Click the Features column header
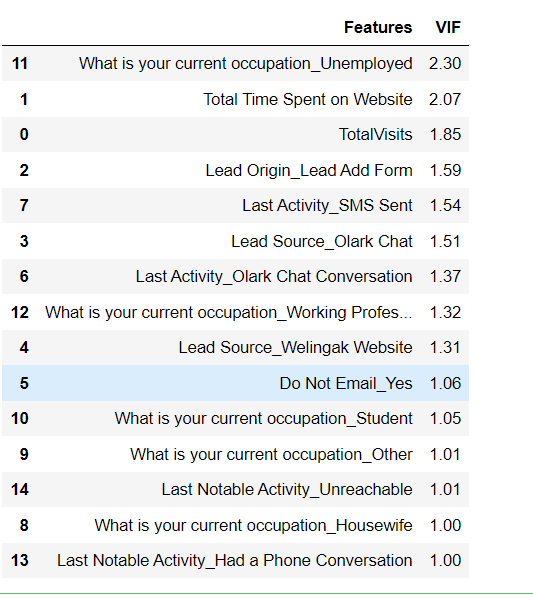Viewport: 533px width, 598px height. pos(378,27)
